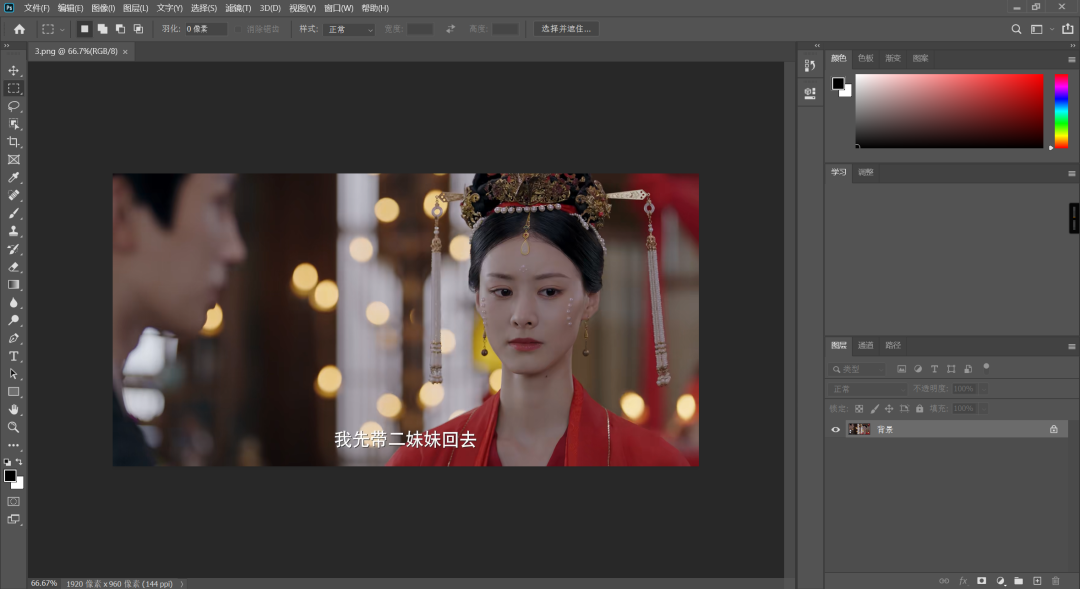Viewport: 1080px width, 589px height.
Task: Expand status bar info arrow
Action: coord(182,583)
